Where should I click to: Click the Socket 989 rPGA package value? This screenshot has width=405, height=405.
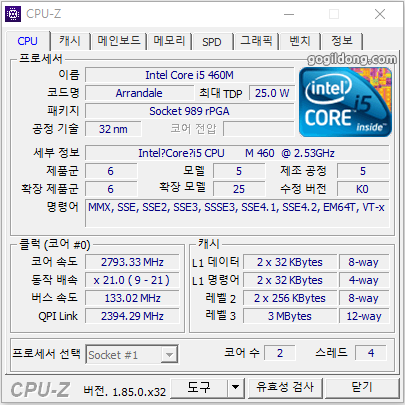click(189, 111)
